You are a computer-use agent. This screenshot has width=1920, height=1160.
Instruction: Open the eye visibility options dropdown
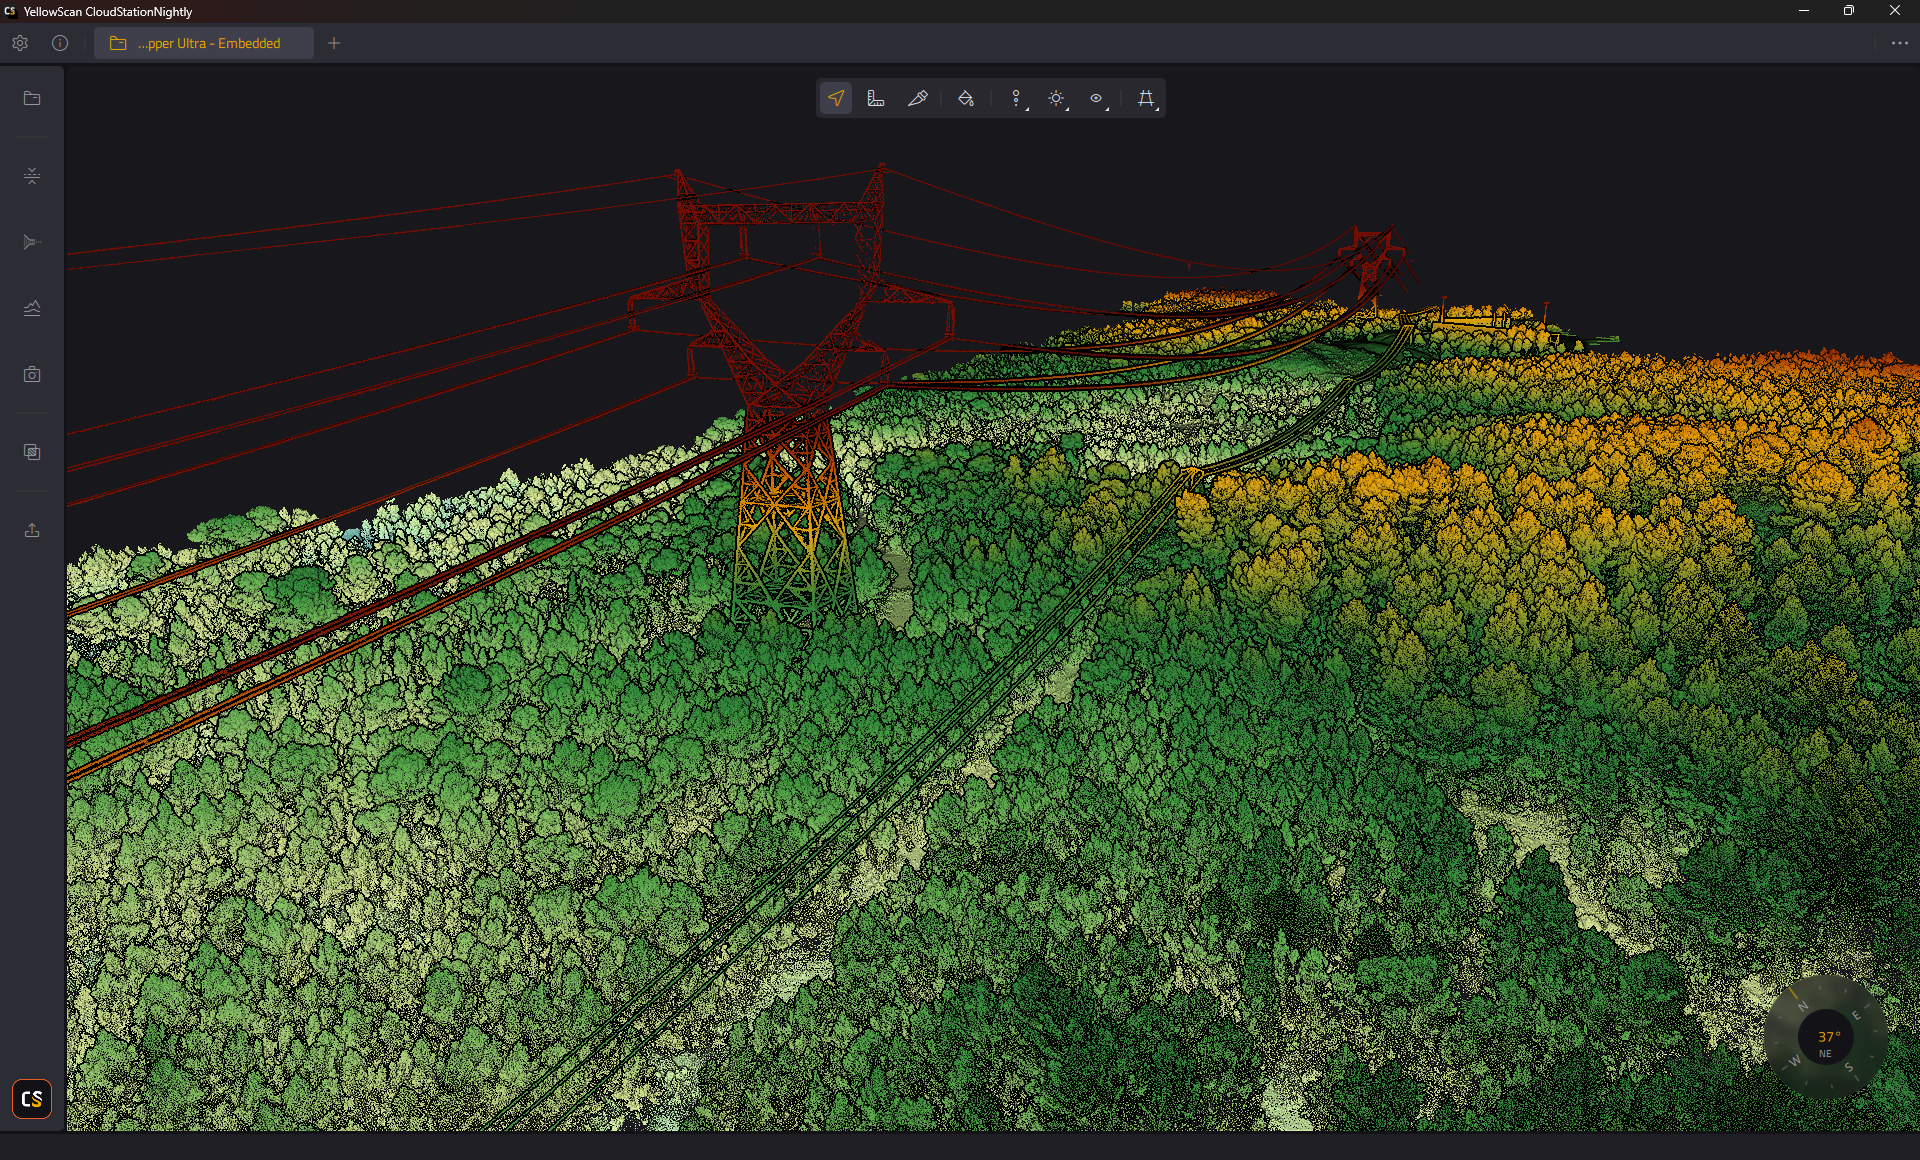coord(1097,98)
